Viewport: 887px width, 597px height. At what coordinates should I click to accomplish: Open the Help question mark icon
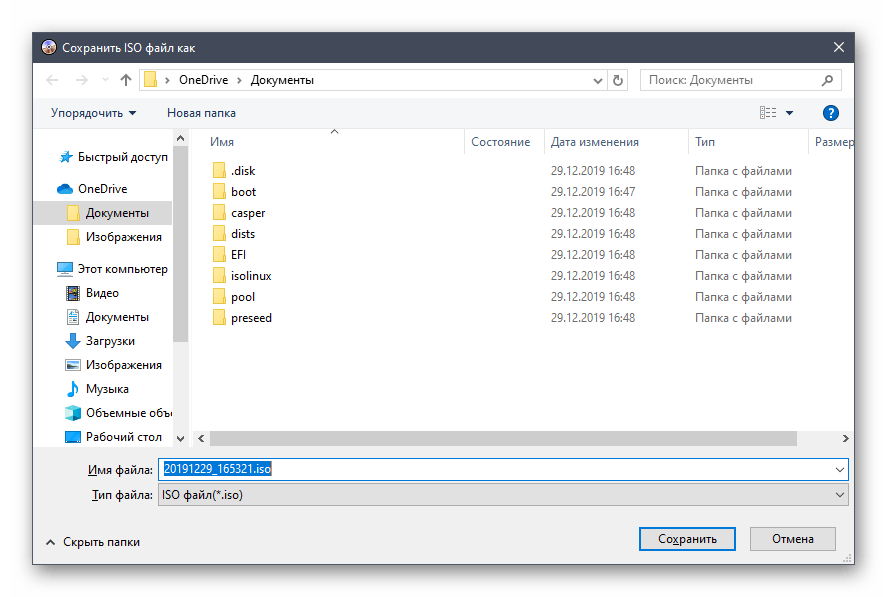(830, 113)
